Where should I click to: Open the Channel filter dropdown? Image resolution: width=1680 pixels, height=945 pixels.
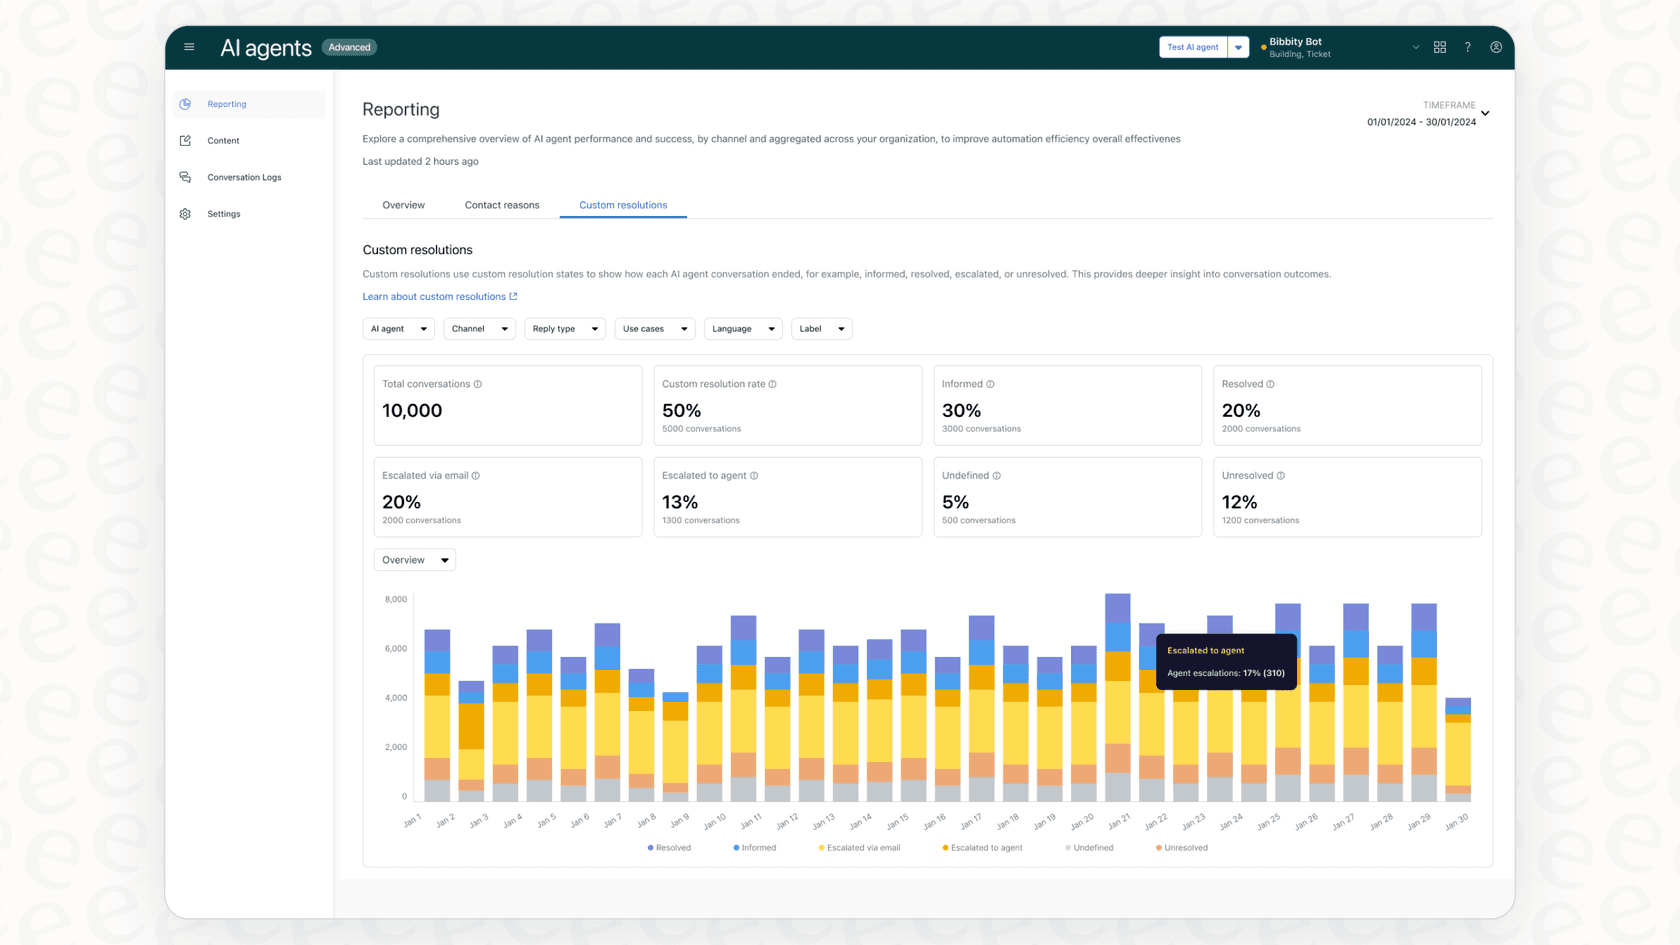click(x=479, y=328)
